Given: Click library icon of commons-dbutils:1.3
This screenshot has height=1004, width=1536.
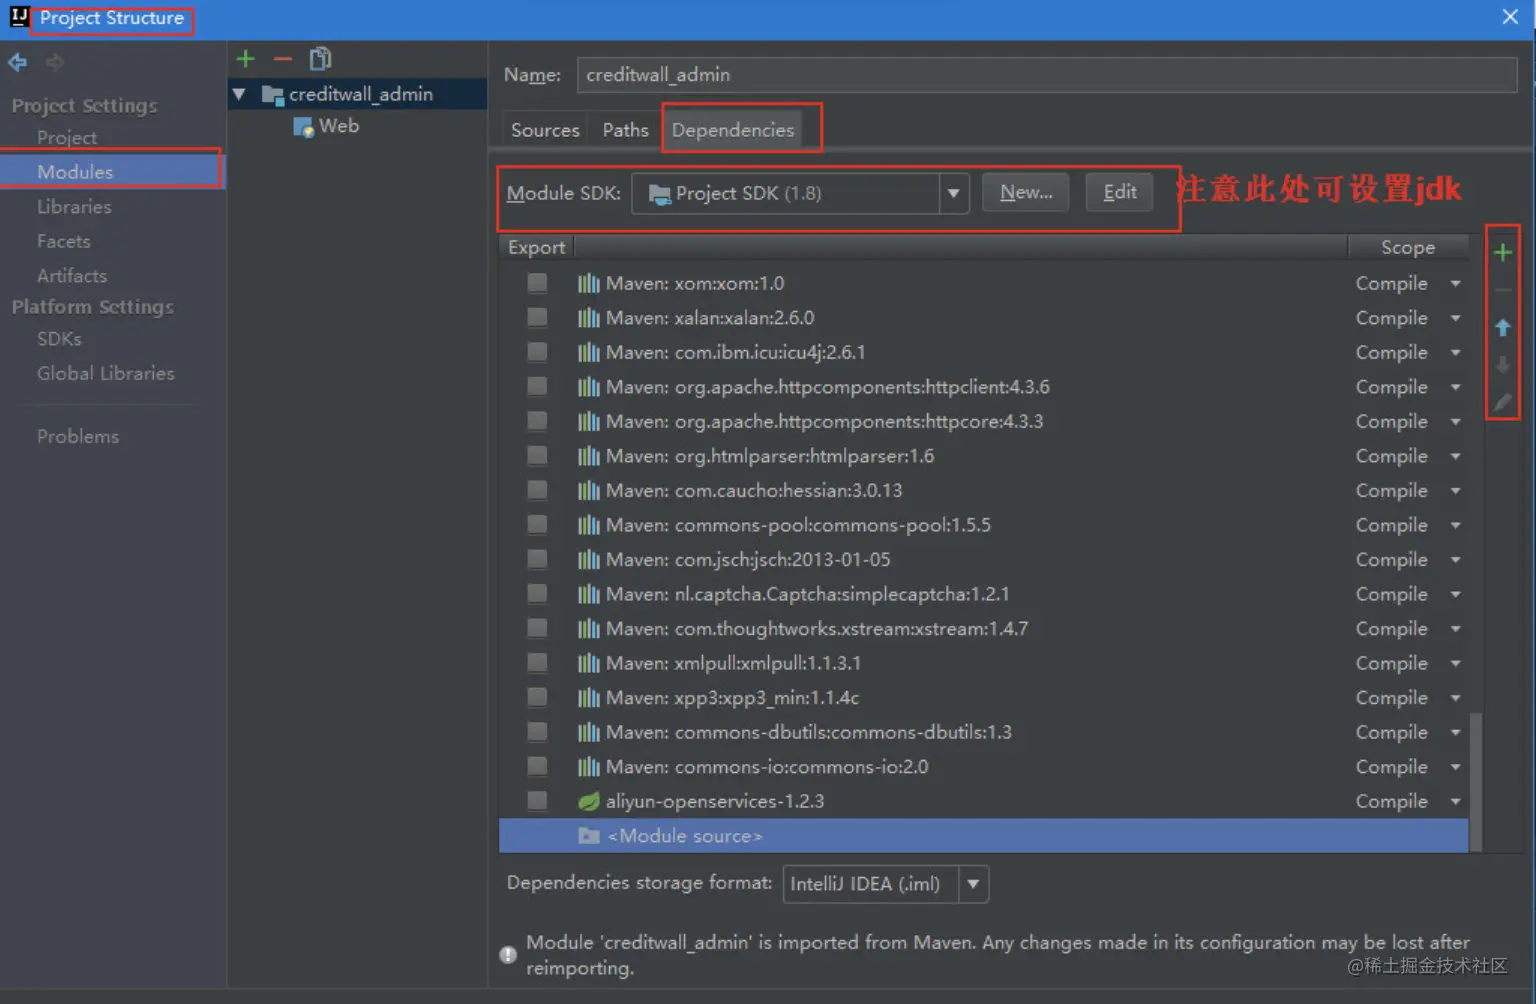Looking at the screenshot, I should pyautogui.click(x=589, y=732).
